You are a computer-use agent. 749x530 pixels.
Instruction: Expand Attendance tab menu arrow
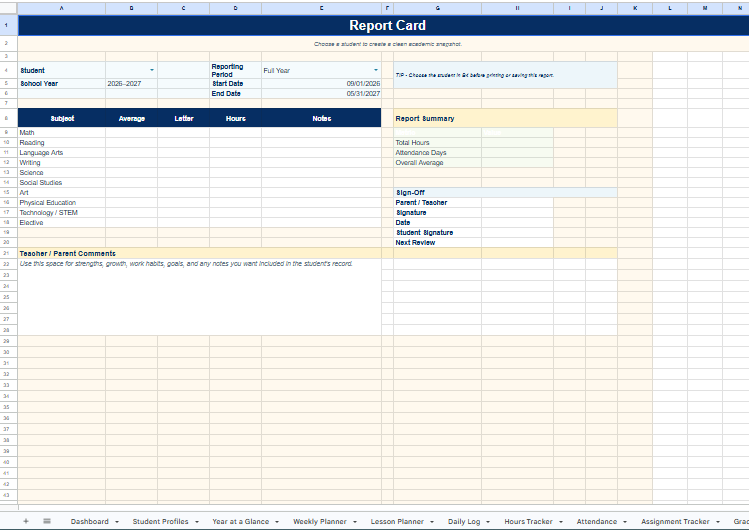click(624, 522)
